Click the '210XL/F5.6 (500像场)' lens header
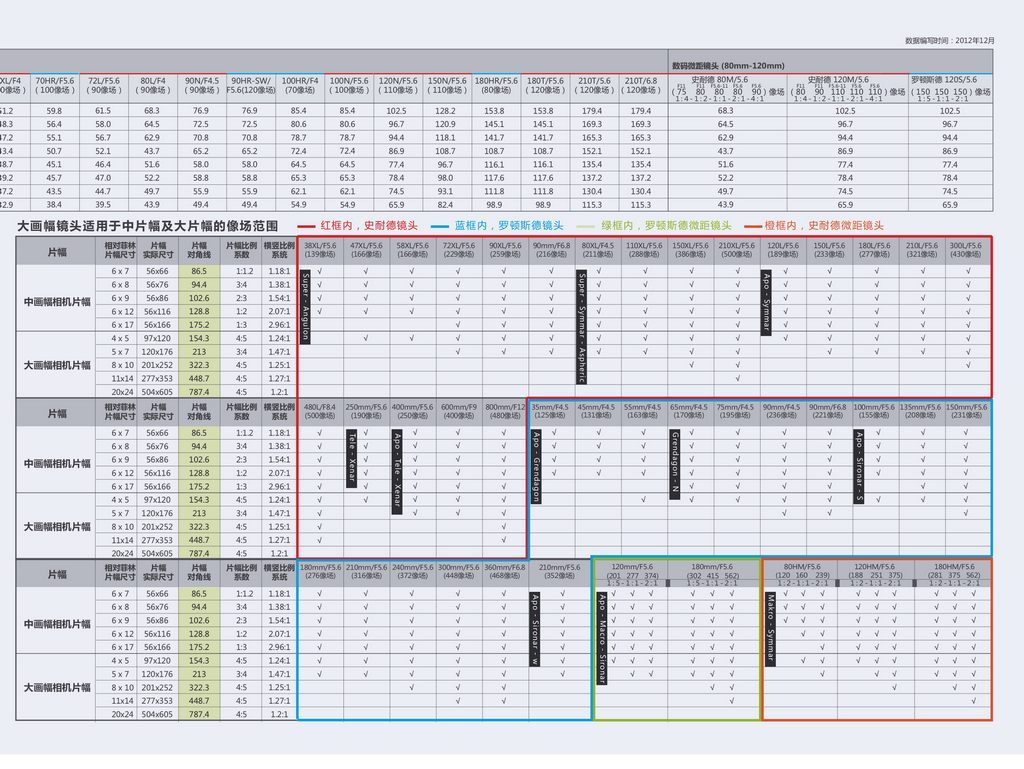The height and width of the screenshot is (769, 1024). coord(737,249)
